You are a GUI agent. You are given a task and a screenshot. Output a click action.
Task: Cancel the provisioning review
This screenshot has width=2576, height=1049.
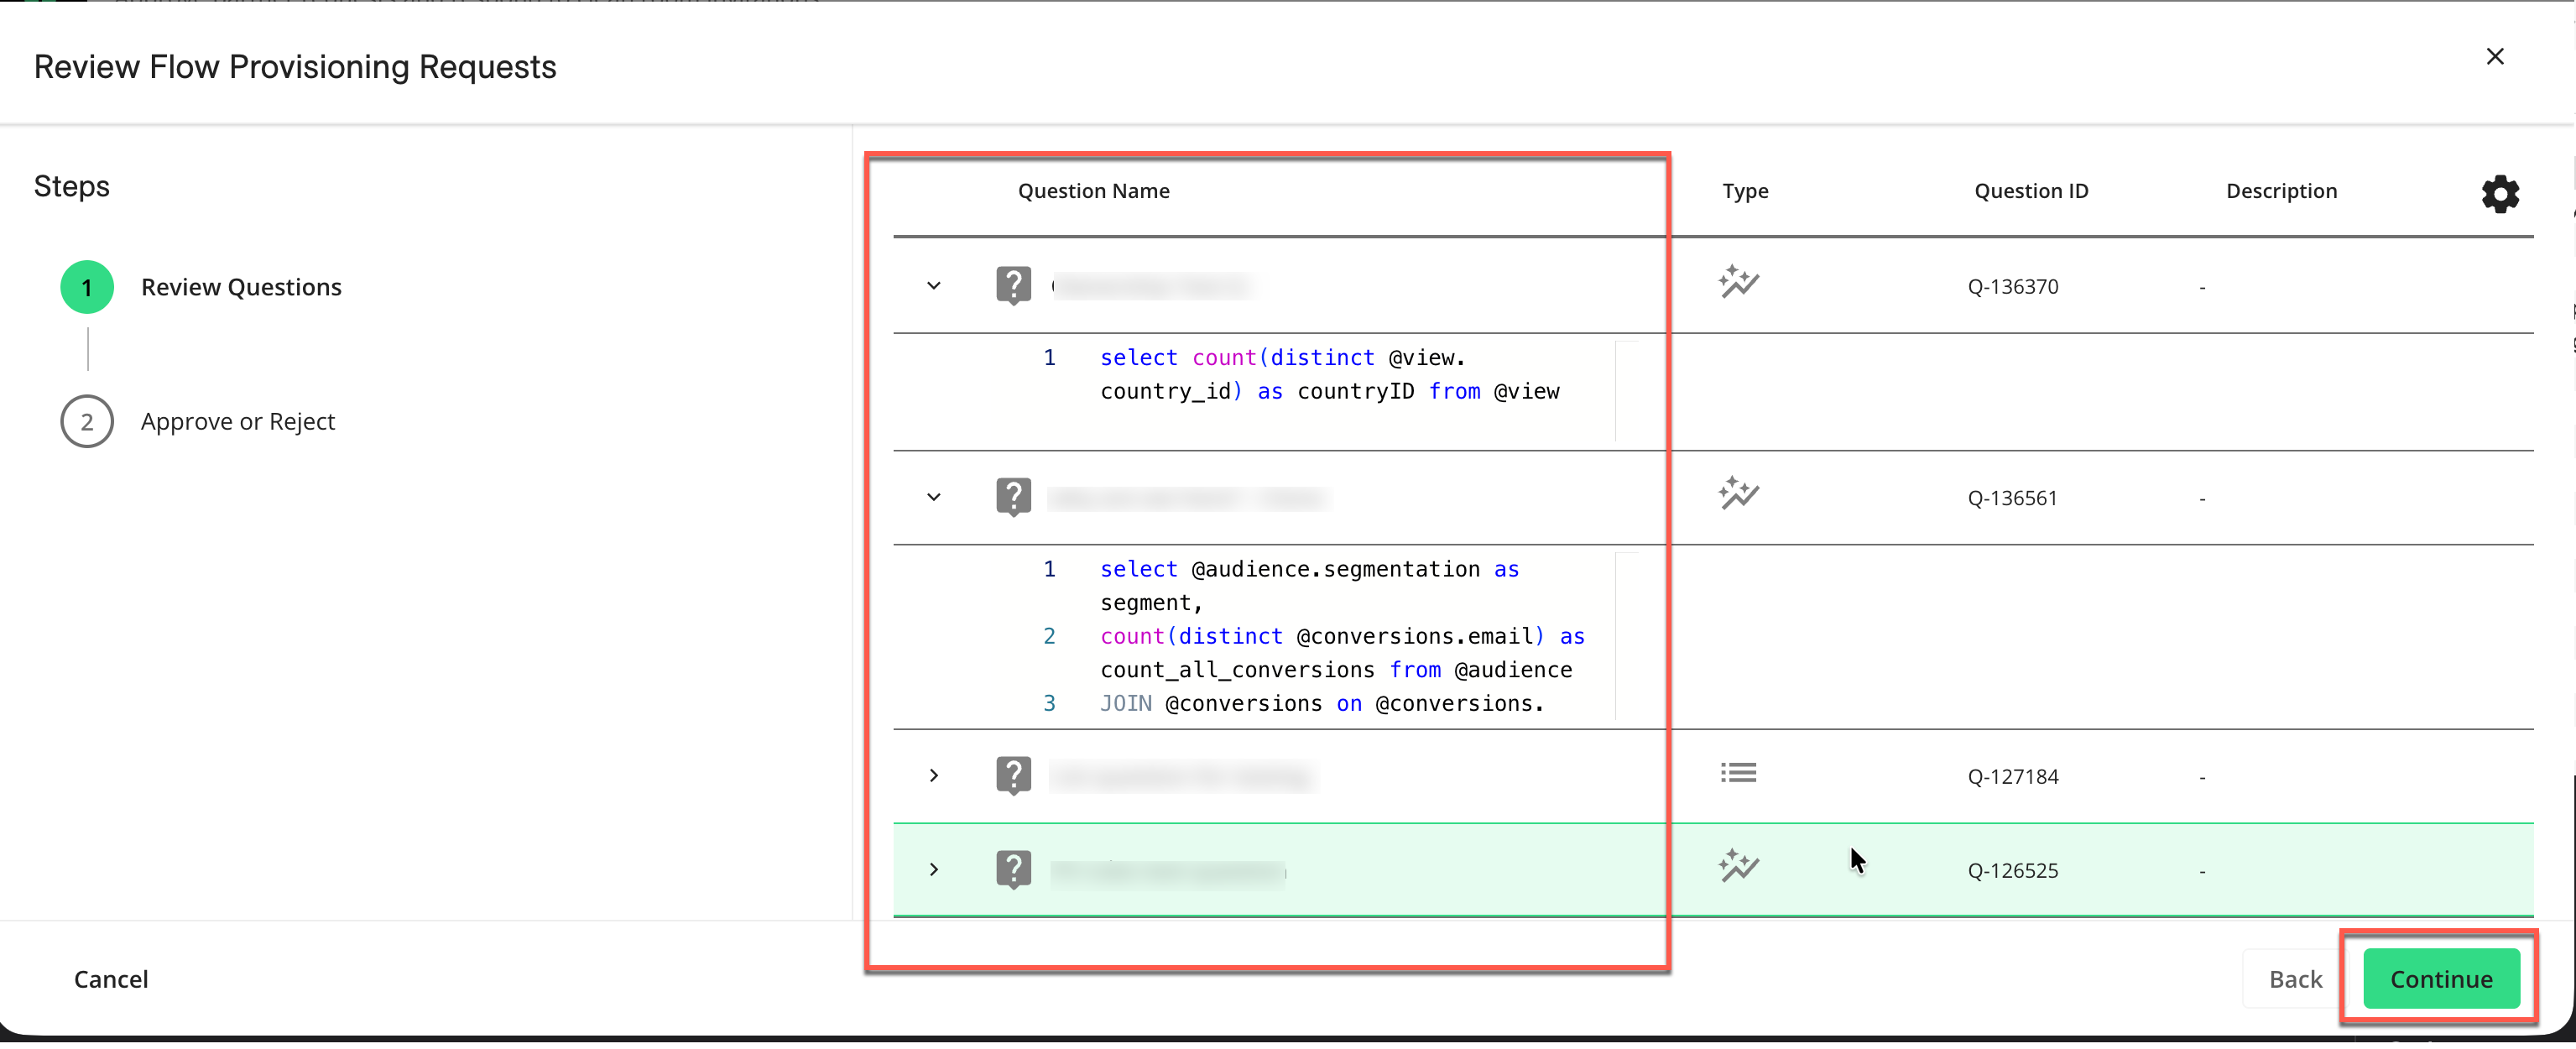pos(111,979)
